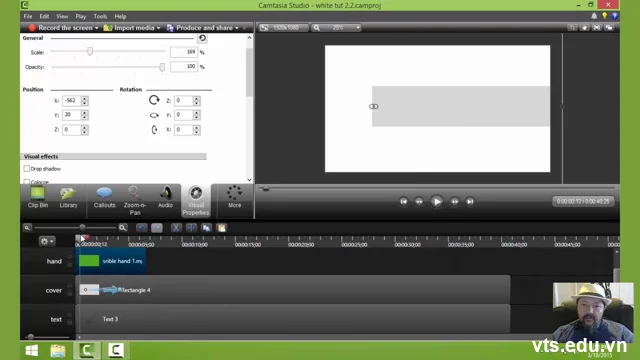Click the Rotation Y axis icon
This screenshot has height=360, width=640.
click(154, 115)
